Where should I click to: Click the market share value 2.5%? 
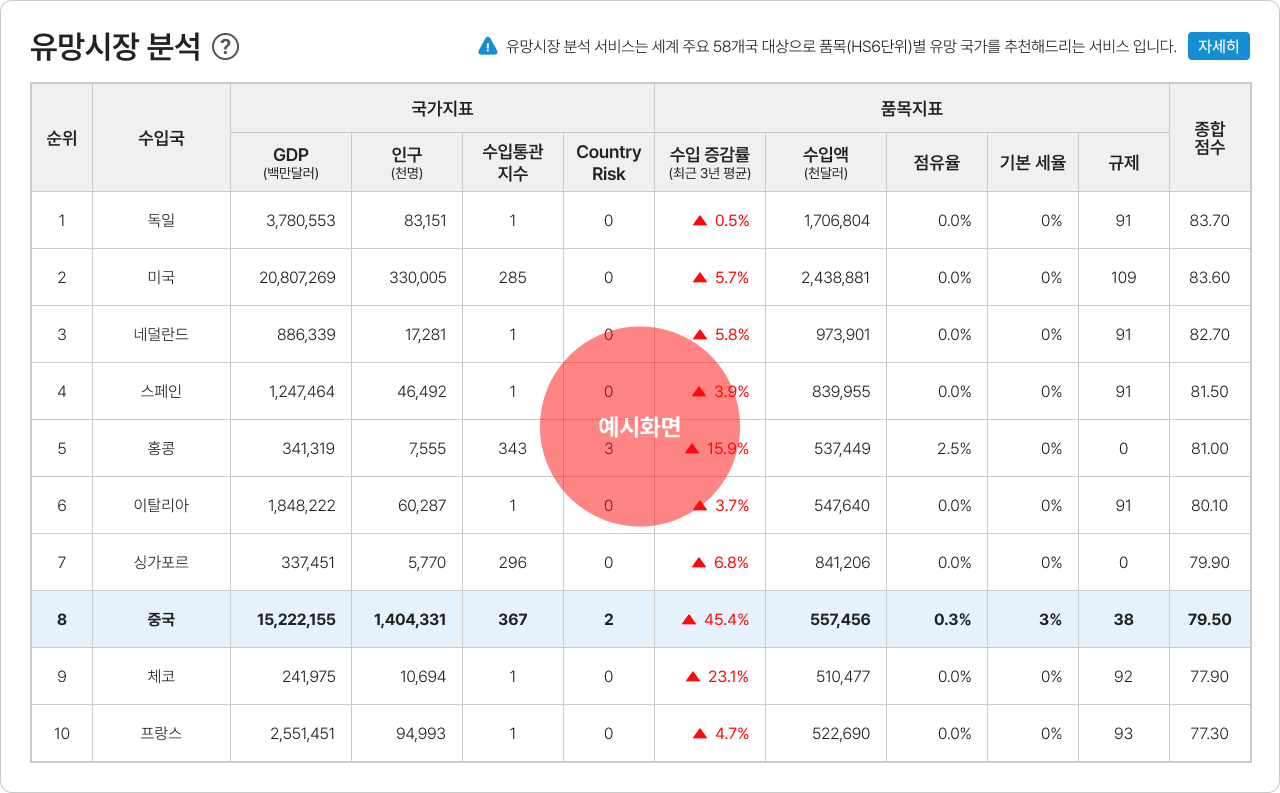click(x=954, y=448)
